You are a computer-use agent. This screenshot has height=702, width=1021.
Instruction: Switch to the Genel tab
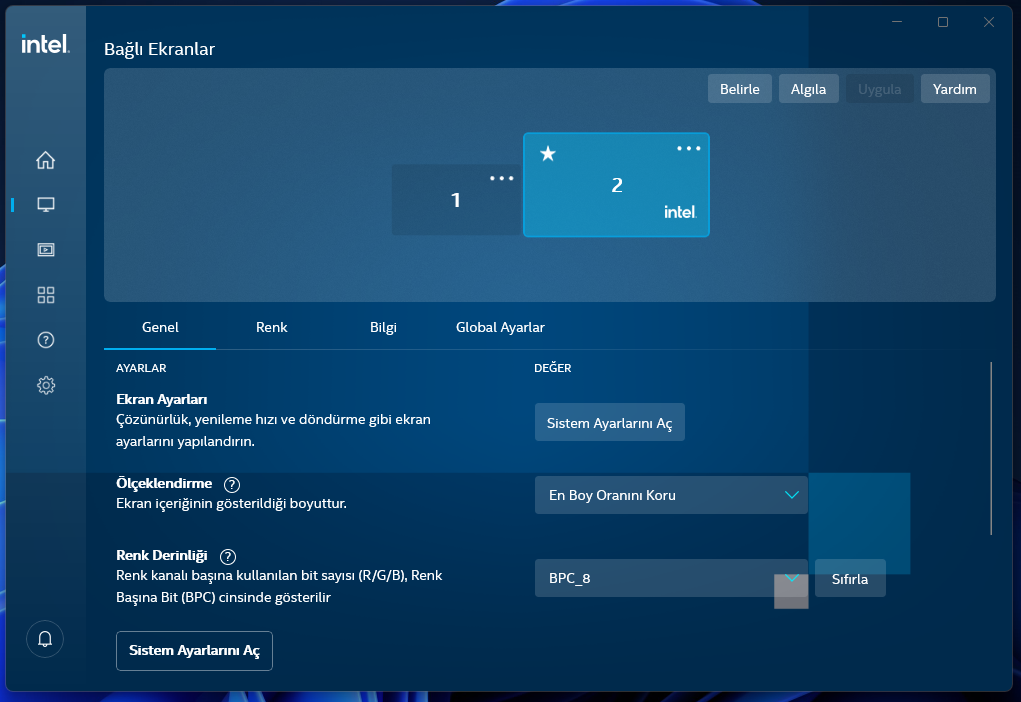coord(160,328)
